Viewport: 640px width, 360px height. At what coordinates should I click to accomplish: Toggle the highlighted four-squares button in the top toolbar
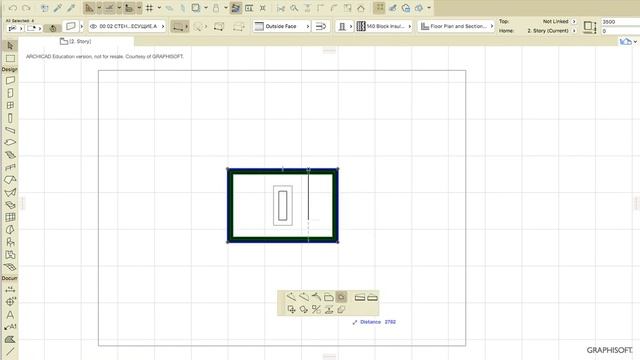pos(379,8)
